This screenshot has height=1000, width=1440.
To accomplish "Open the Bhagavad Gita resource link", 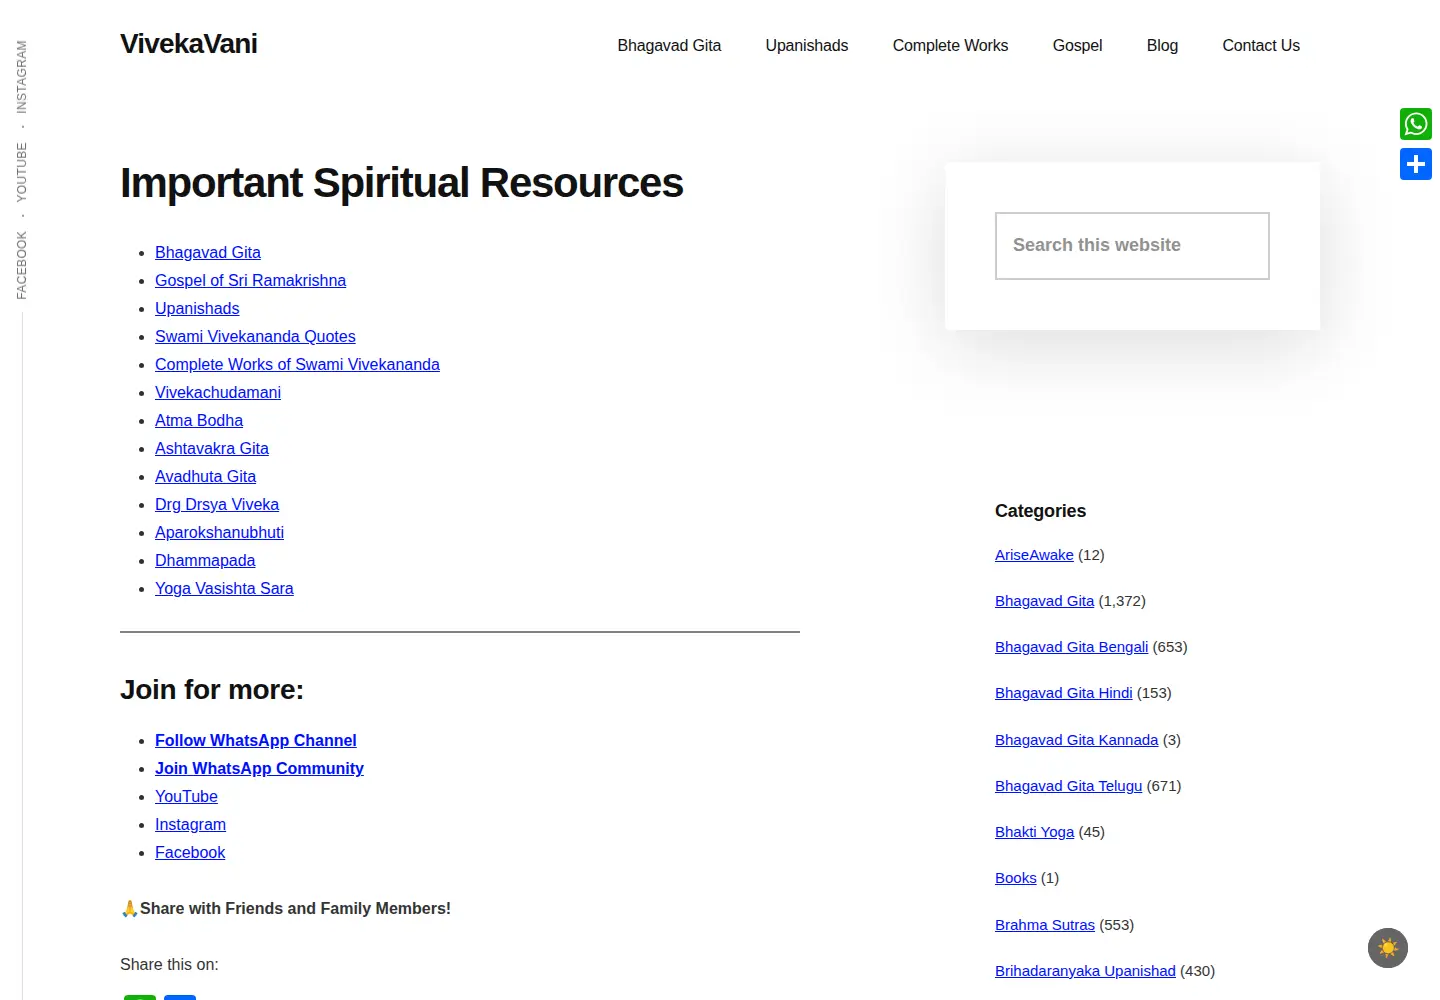I will pyautogui.click(x=208, y=252).
